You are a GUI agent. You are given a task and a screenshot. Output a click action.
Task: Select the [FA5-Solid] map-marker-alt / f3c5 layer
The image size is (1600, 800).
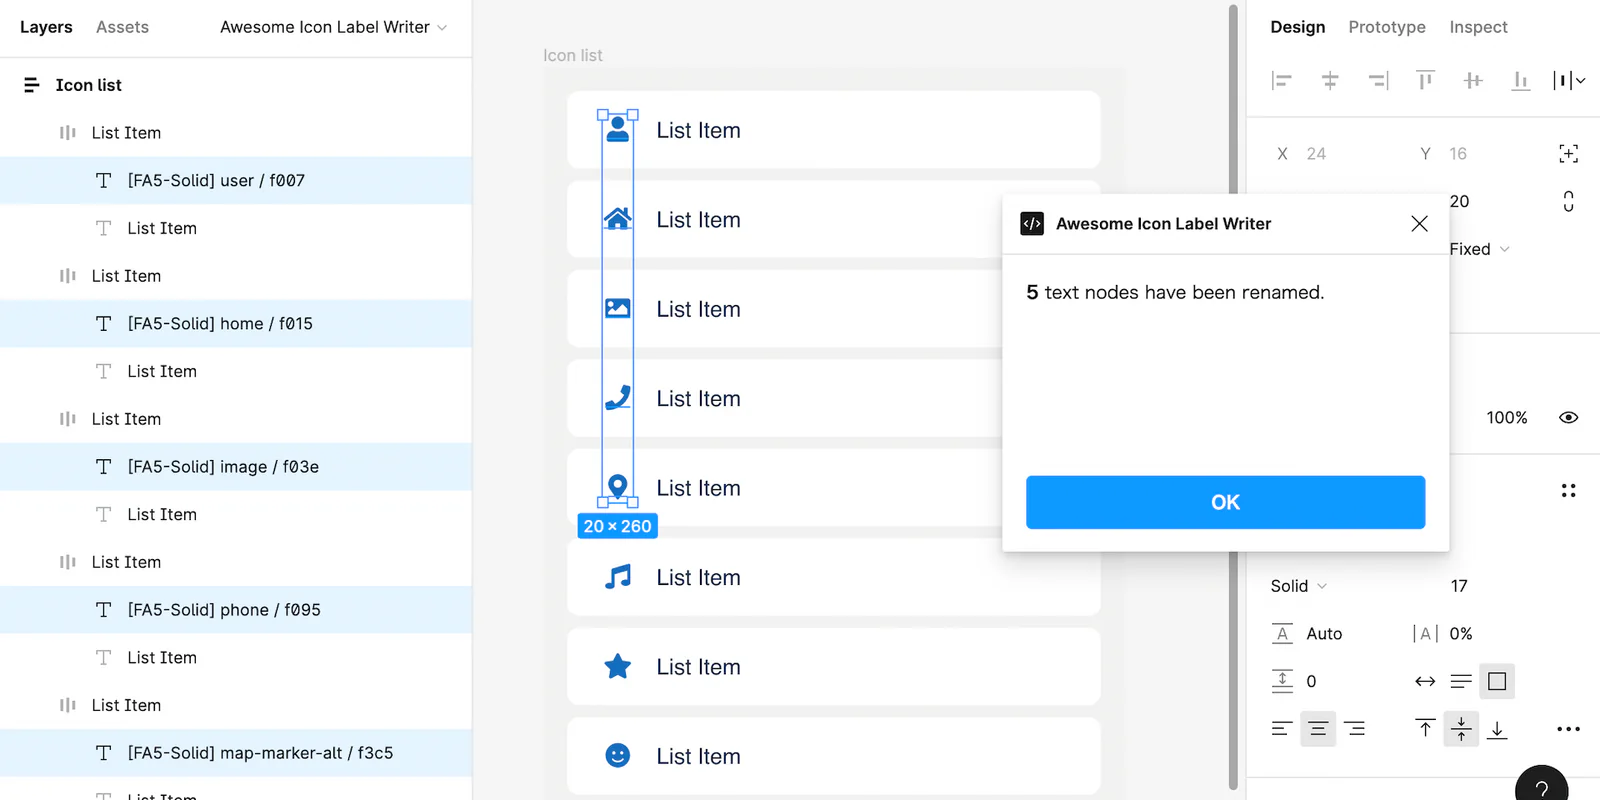pos(236,752)
